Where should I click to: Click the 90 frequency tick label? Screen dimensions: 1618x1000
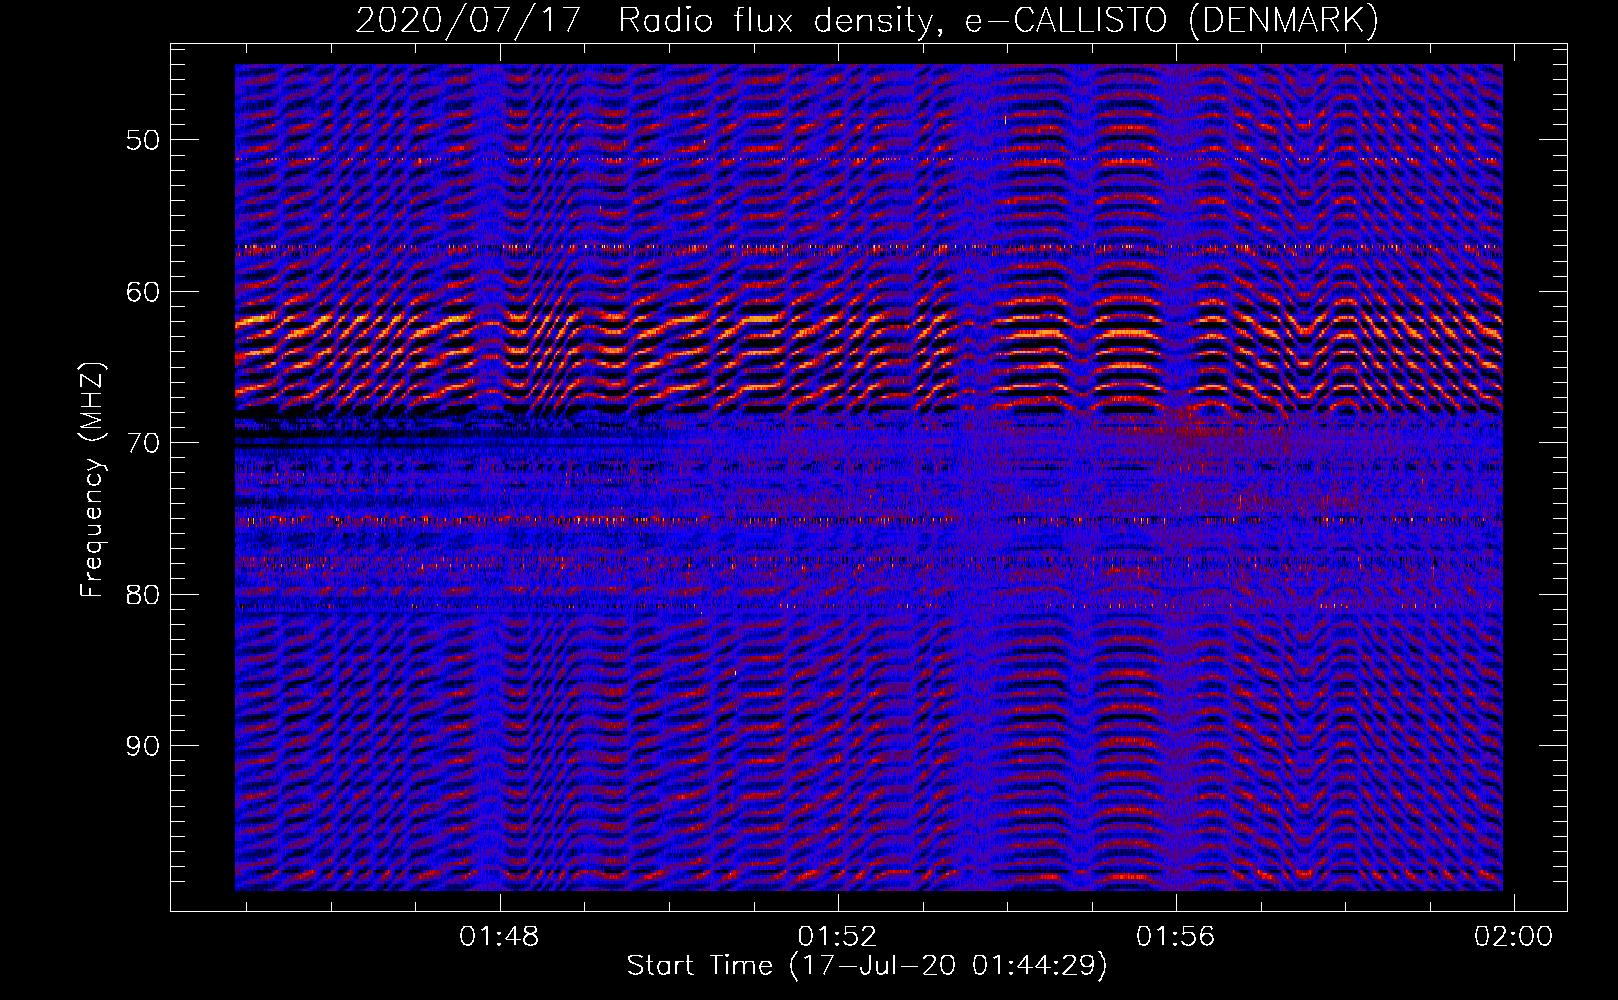click(143, 746)
